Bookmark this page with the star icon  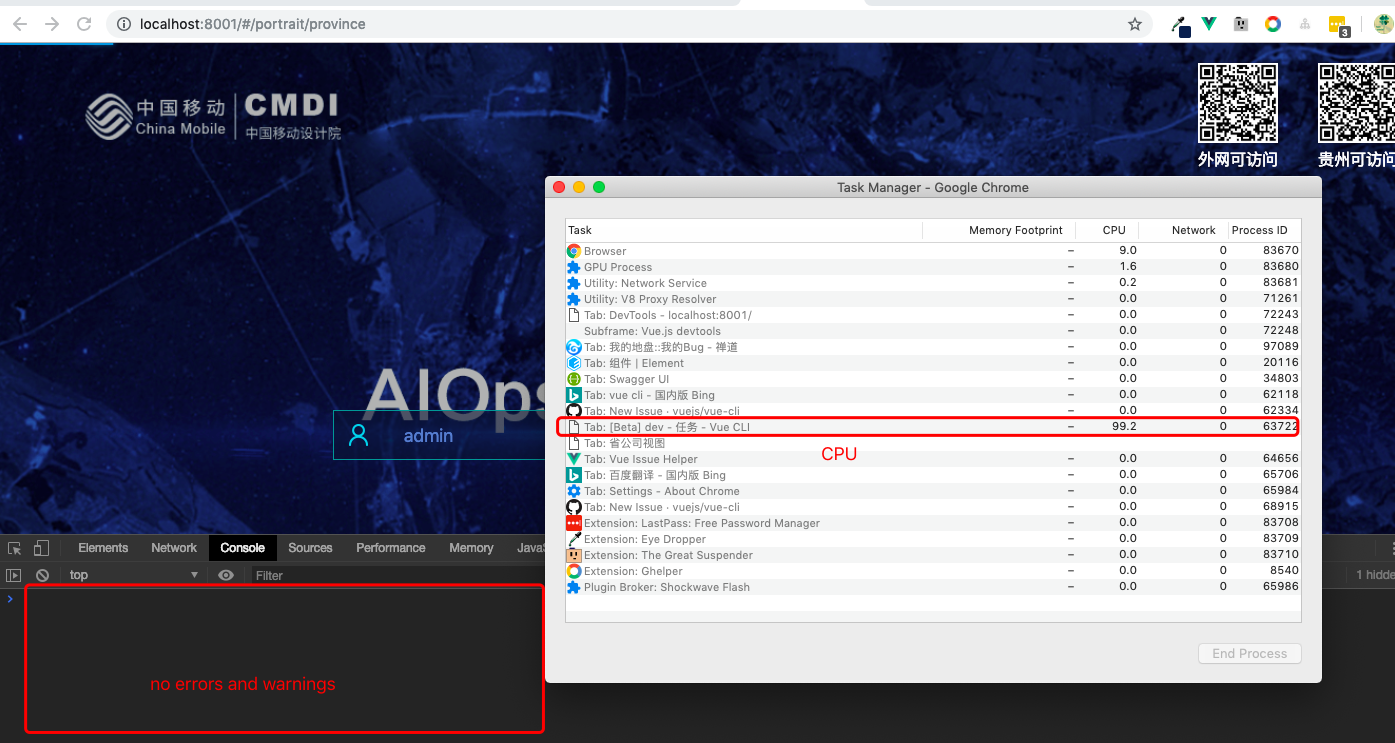[1135, 24]
